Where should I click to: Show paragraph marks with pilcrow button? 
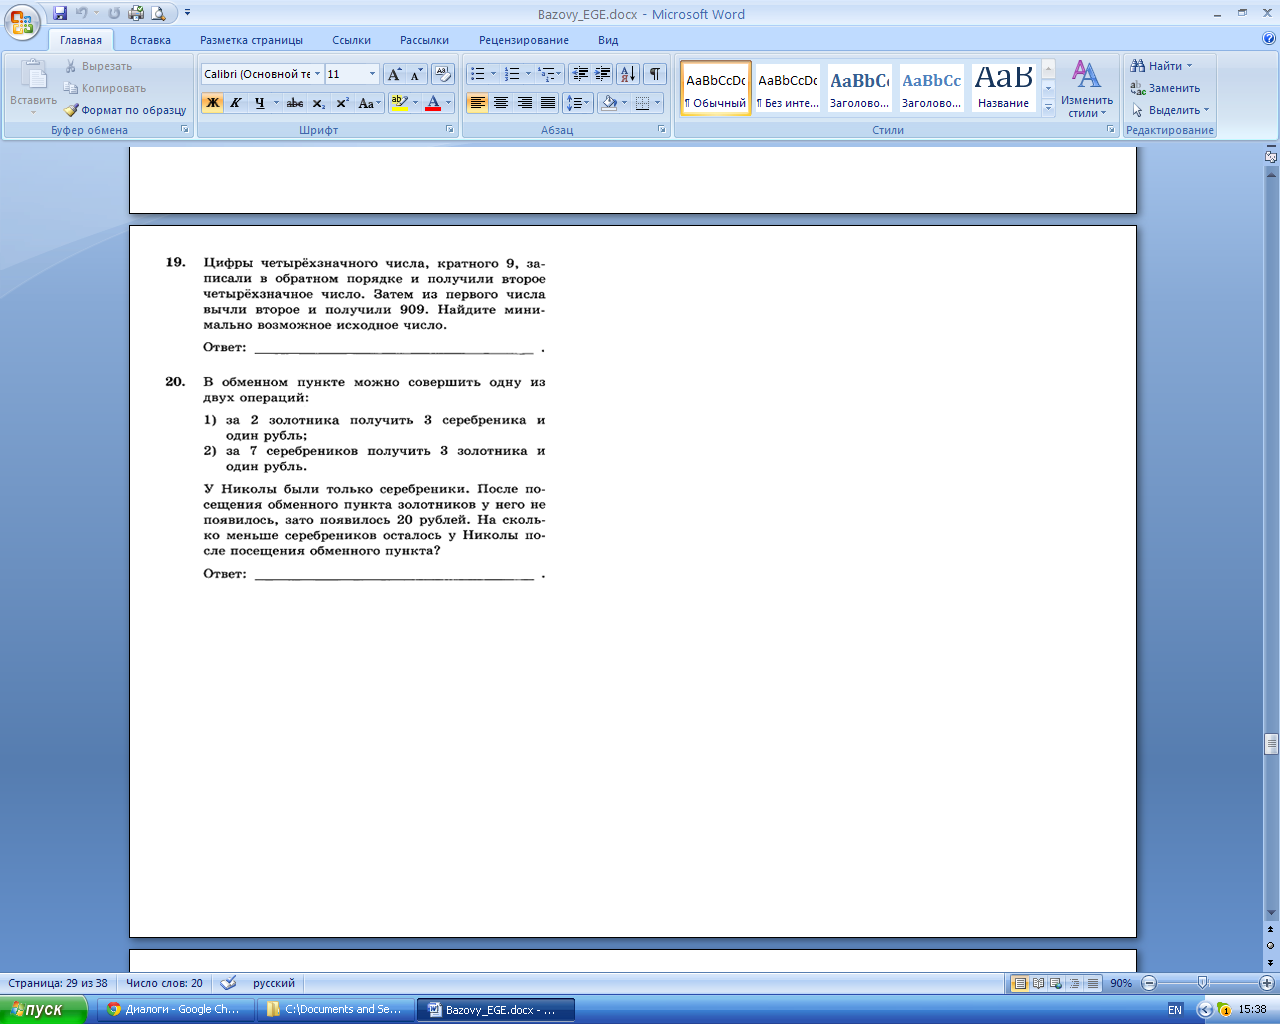(655, 74)
